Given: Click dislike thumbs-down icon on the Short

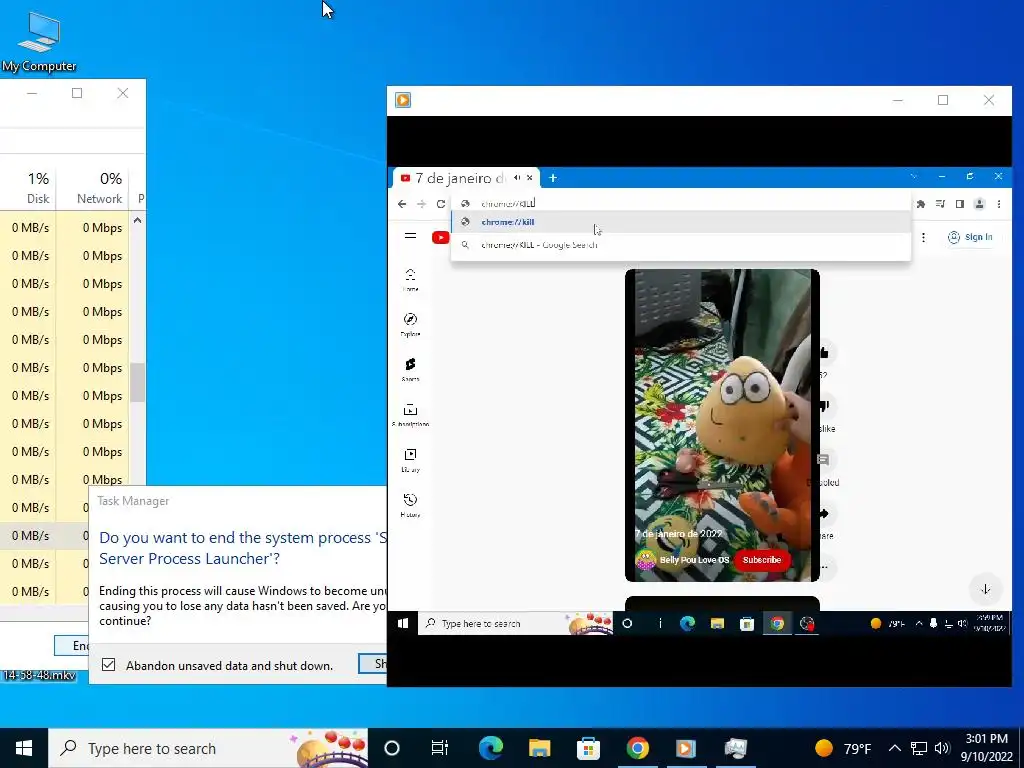Looking at the screenshot, I should 824,406.
